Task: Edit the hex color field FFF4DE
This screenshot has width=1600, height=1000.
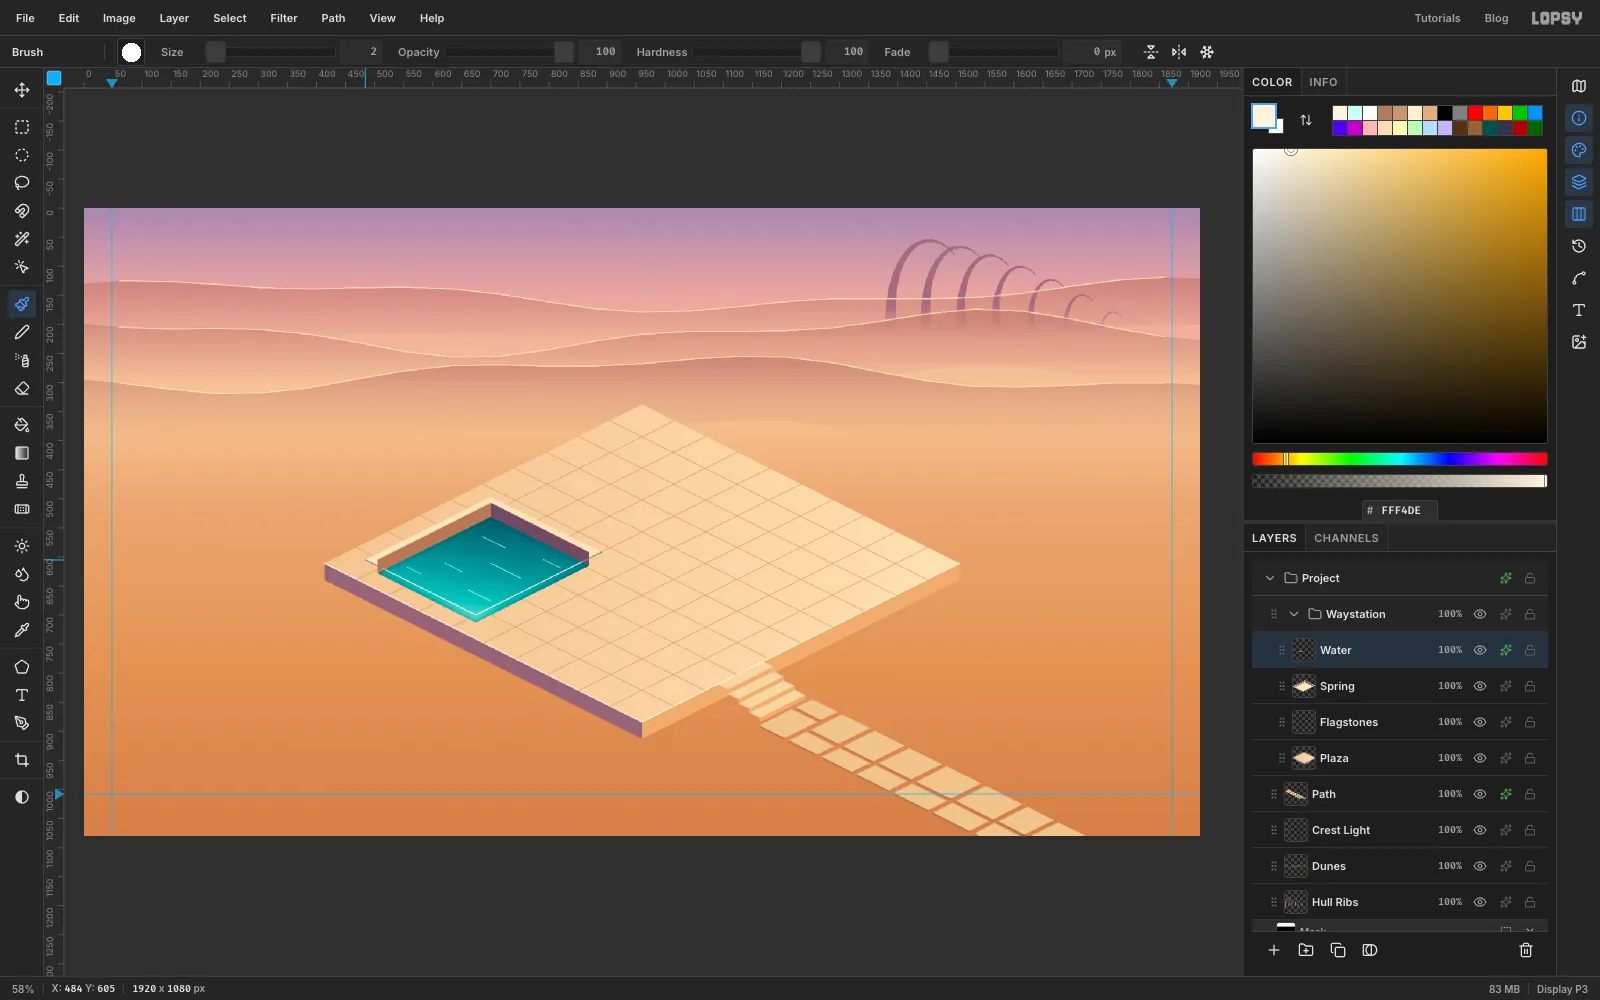Action: [1400, 510]
